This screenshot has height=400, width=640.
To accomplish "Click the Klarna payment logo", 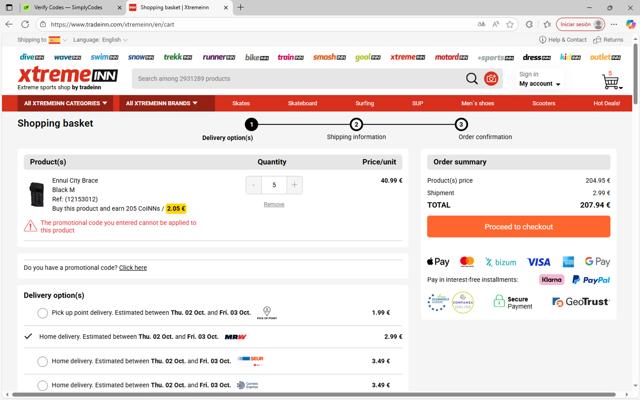I will (x=551, y=280).
